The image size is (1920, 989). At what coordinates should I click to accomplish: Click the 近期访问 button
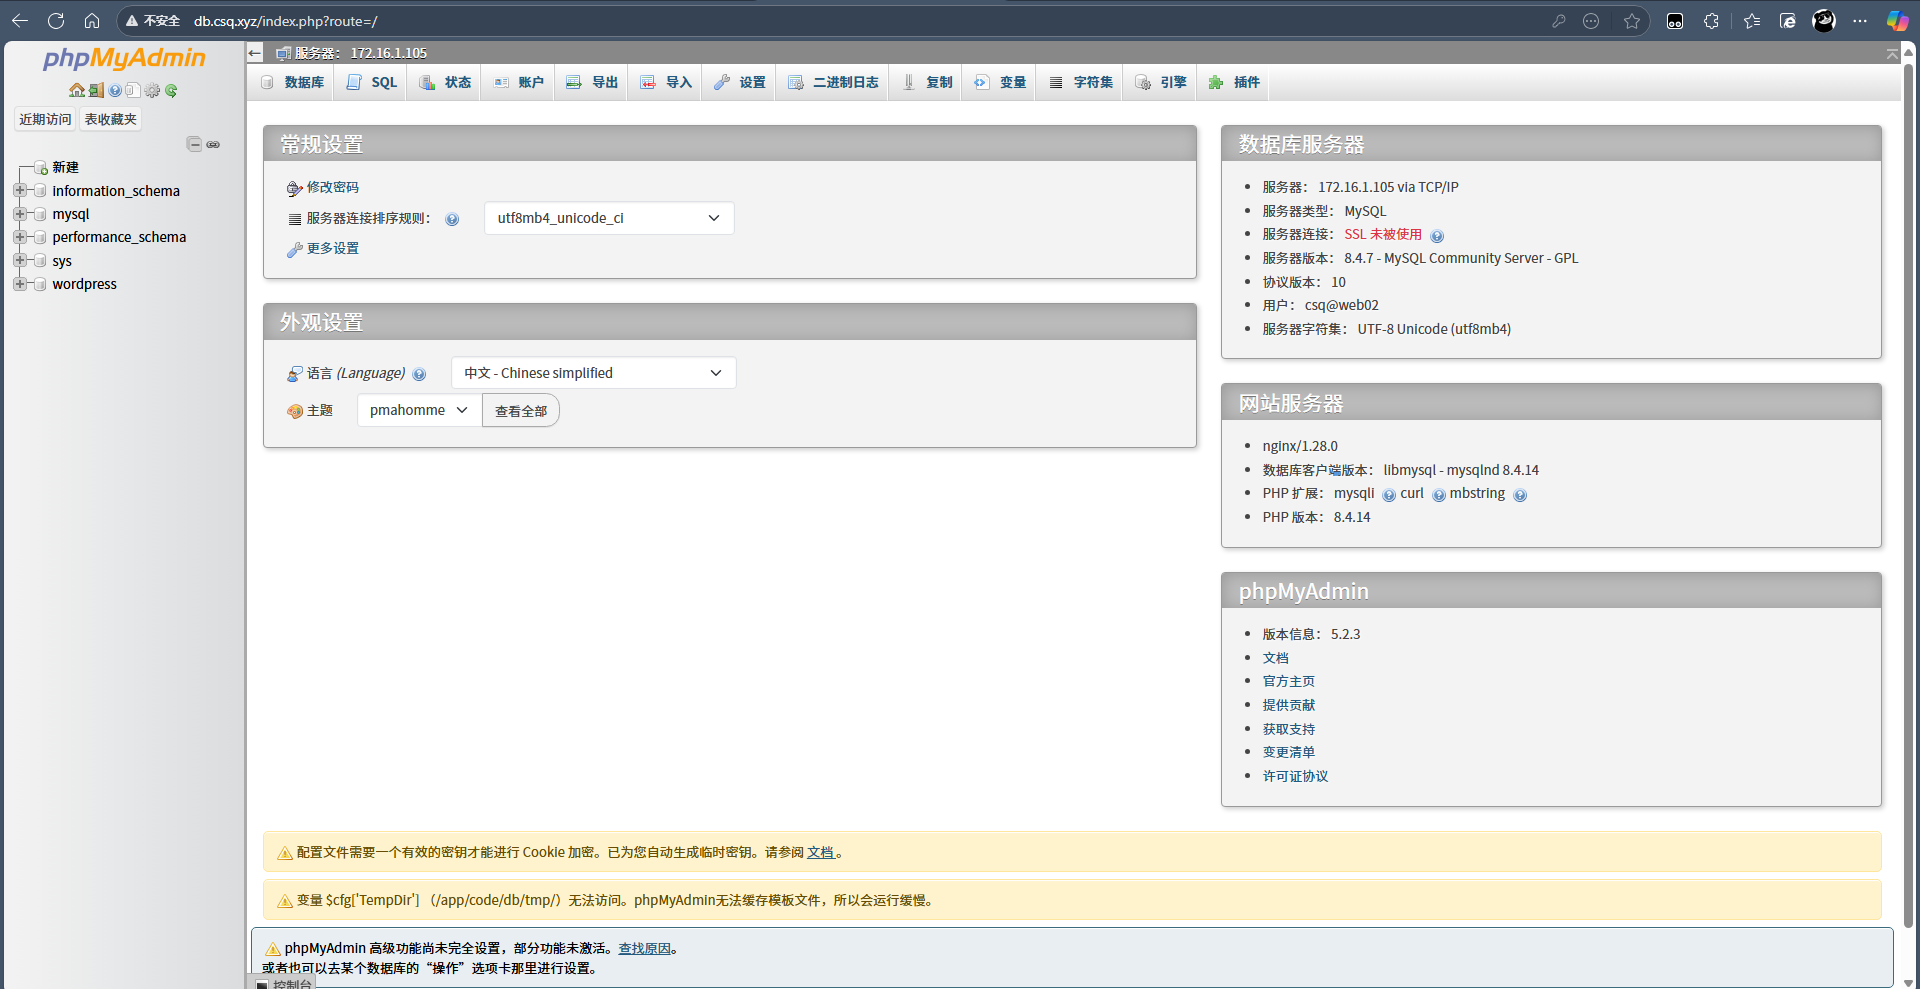point(45,119)
